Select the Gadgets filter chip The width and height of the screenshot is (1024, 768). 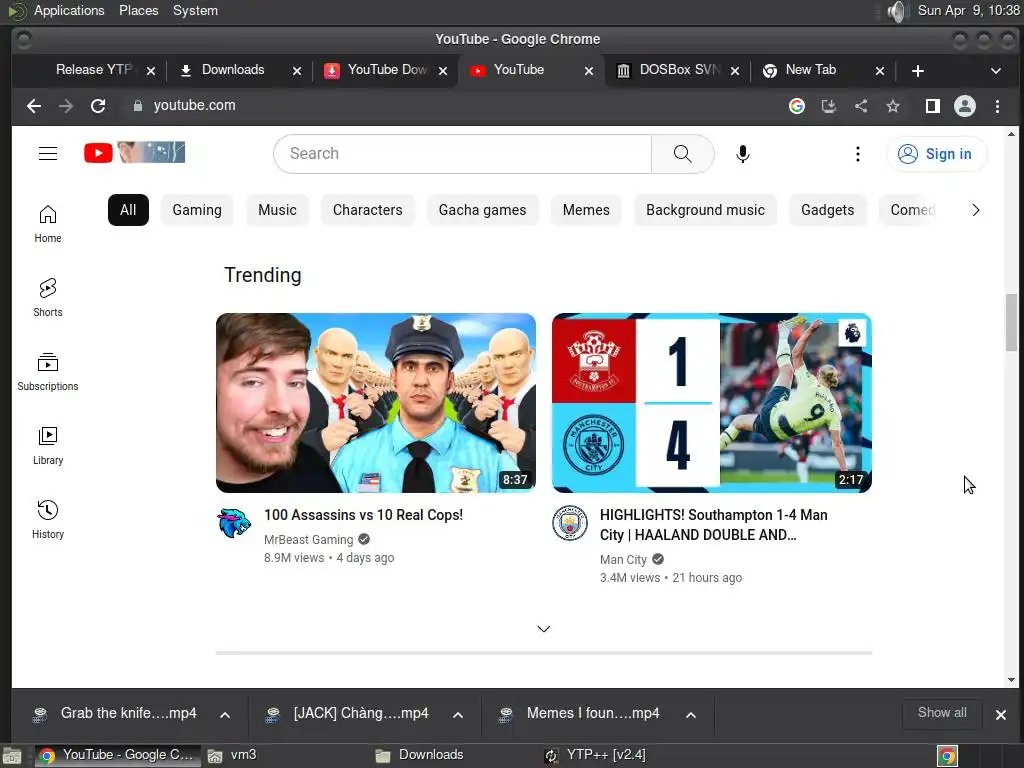[x=827, y=210]
